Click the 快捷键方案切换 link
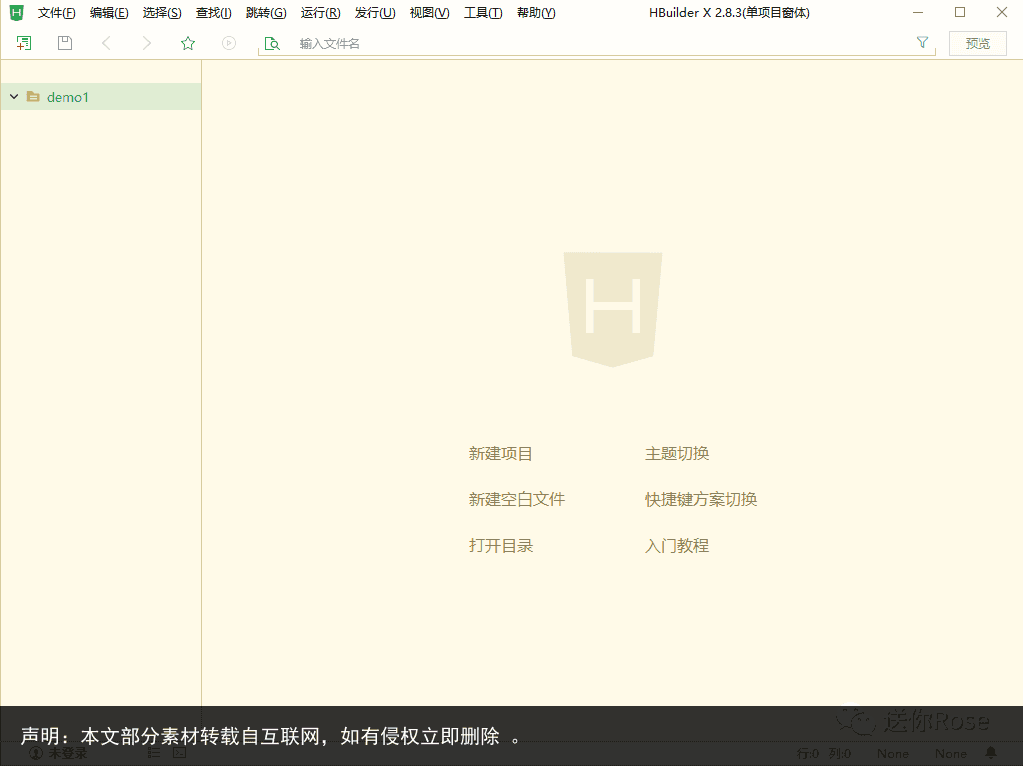 point(701,499)
